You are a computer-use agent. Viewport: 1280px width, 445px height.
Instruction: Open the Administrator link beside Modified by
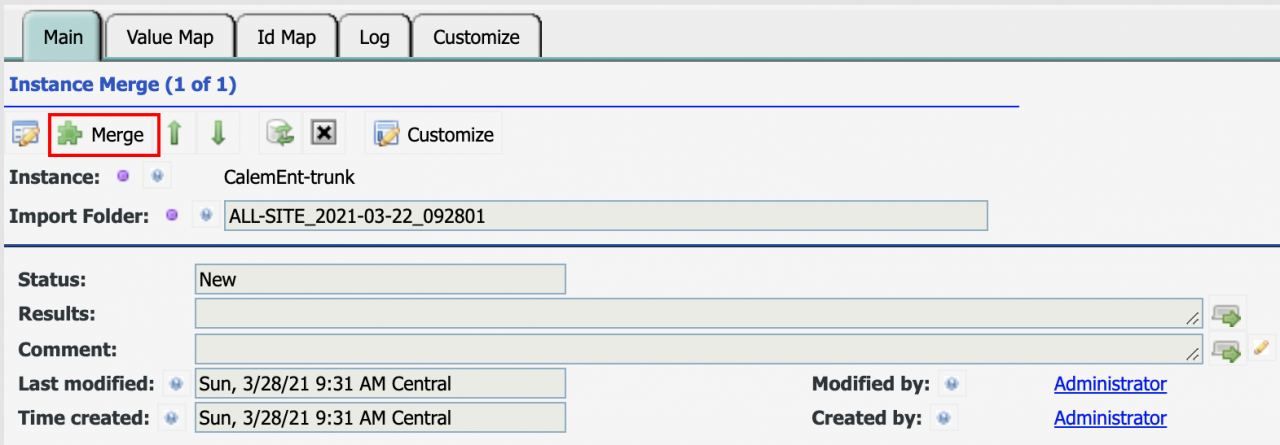pos(1110,383)
